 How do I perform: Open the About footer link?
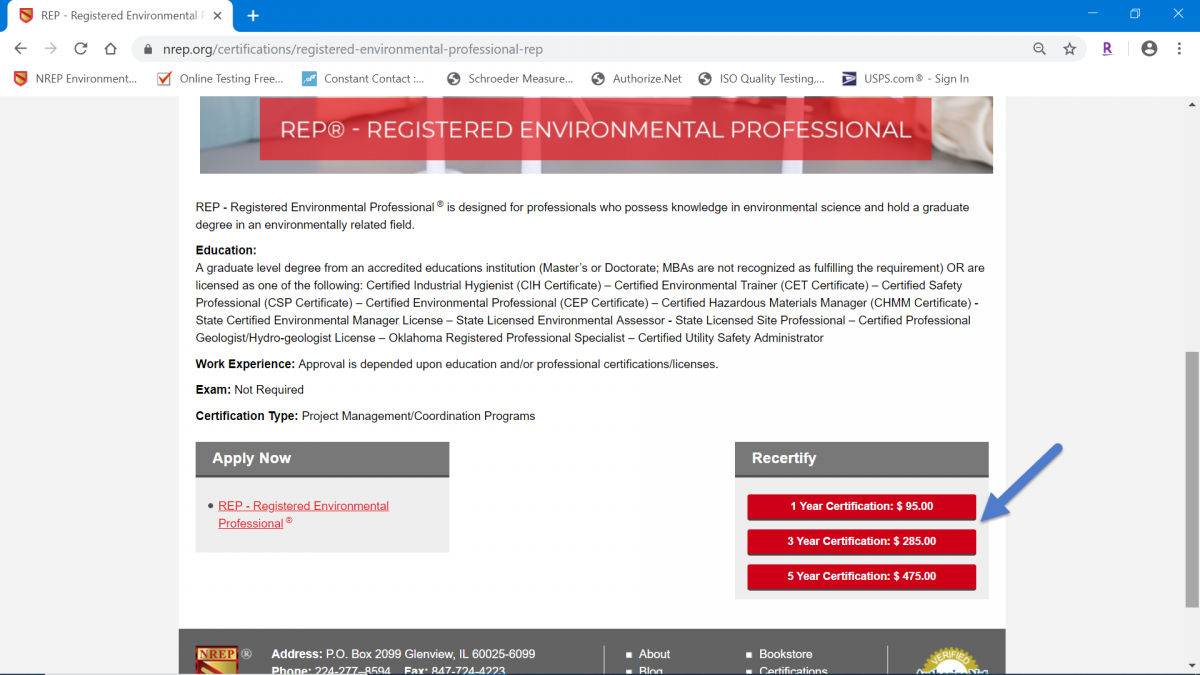click(654, 654)
